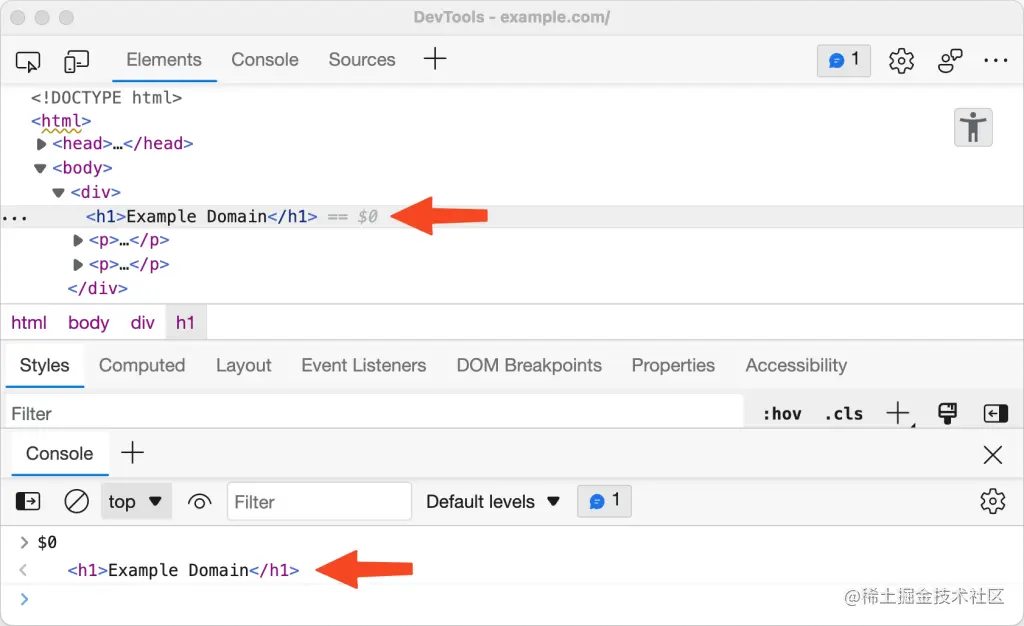Click div in the breadcrumb bar

click(142, 322)
